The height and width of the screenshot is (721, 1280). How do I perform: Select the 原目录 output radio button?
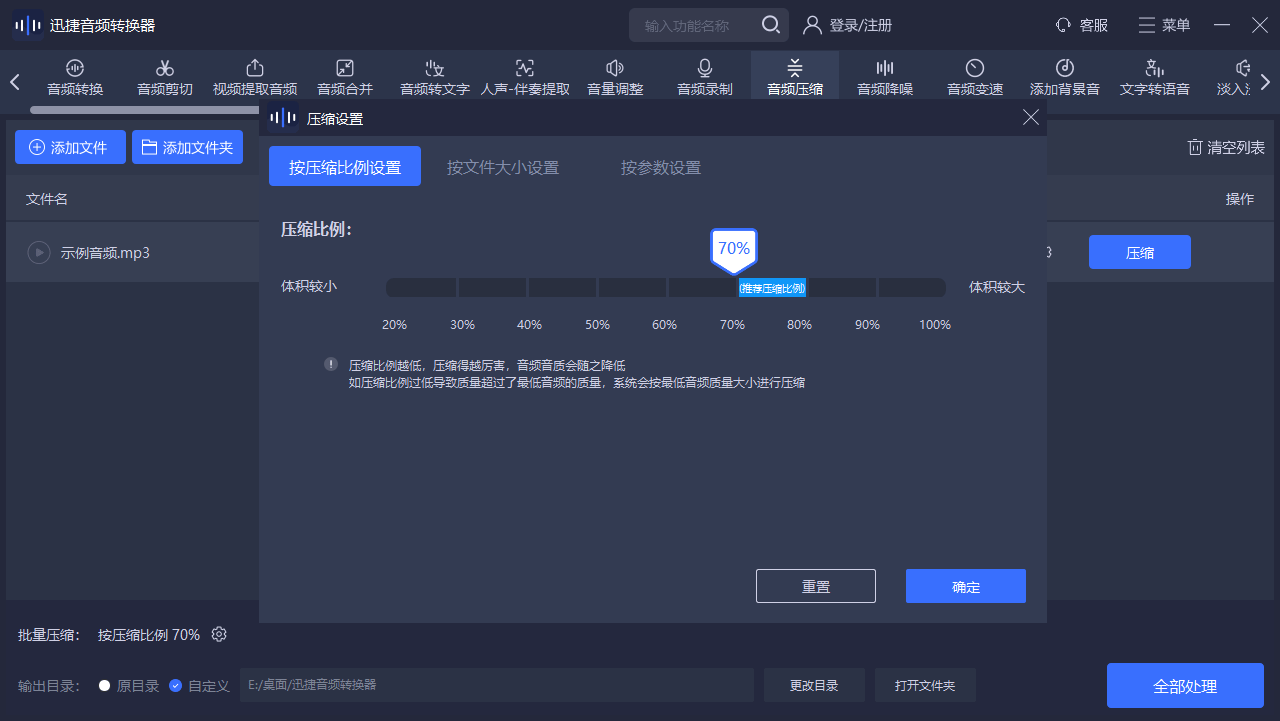pos(105,686)
